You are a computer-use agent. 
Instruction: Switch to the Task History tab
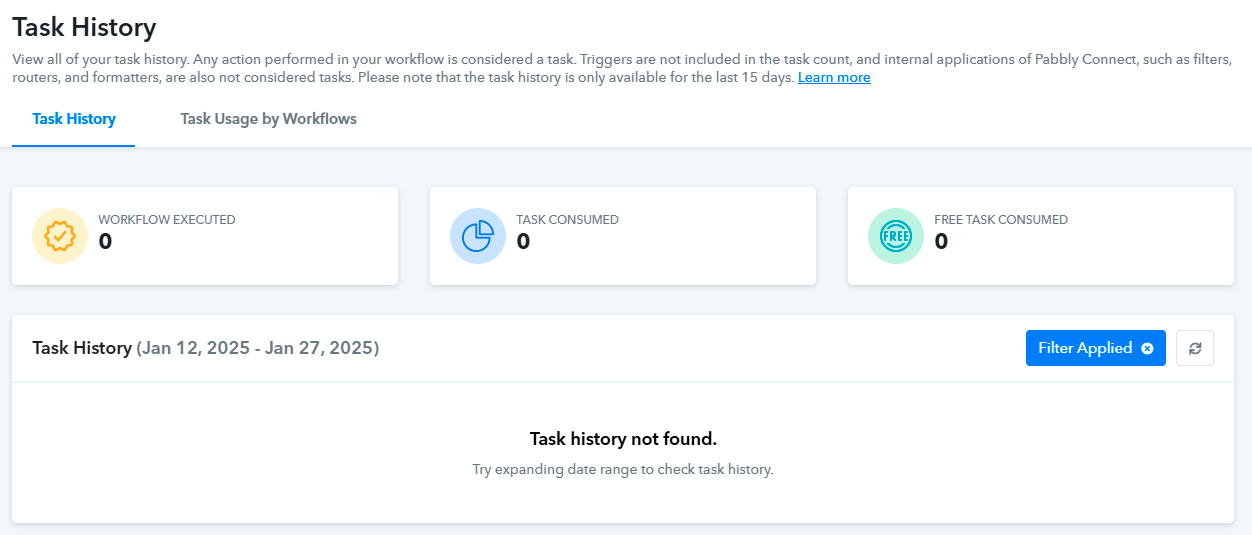74,119
